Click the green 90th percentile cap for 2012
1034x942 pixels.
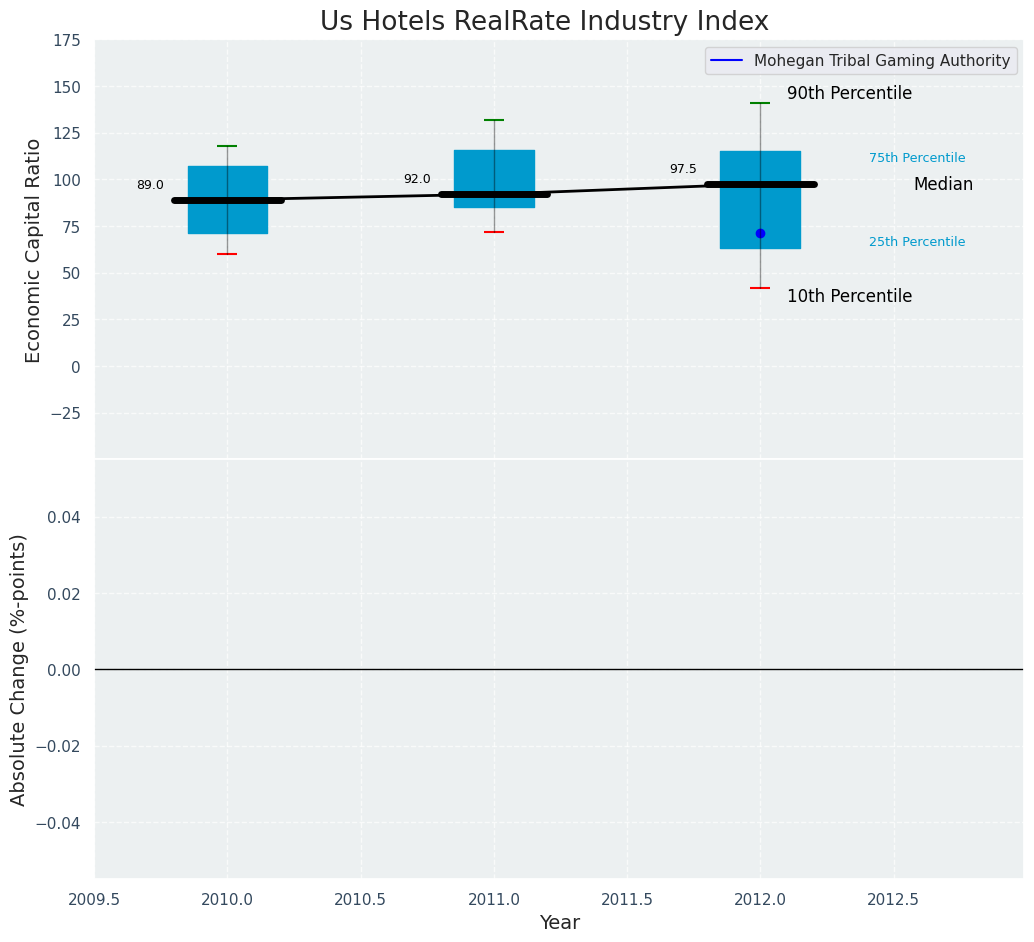click(760, 103)
